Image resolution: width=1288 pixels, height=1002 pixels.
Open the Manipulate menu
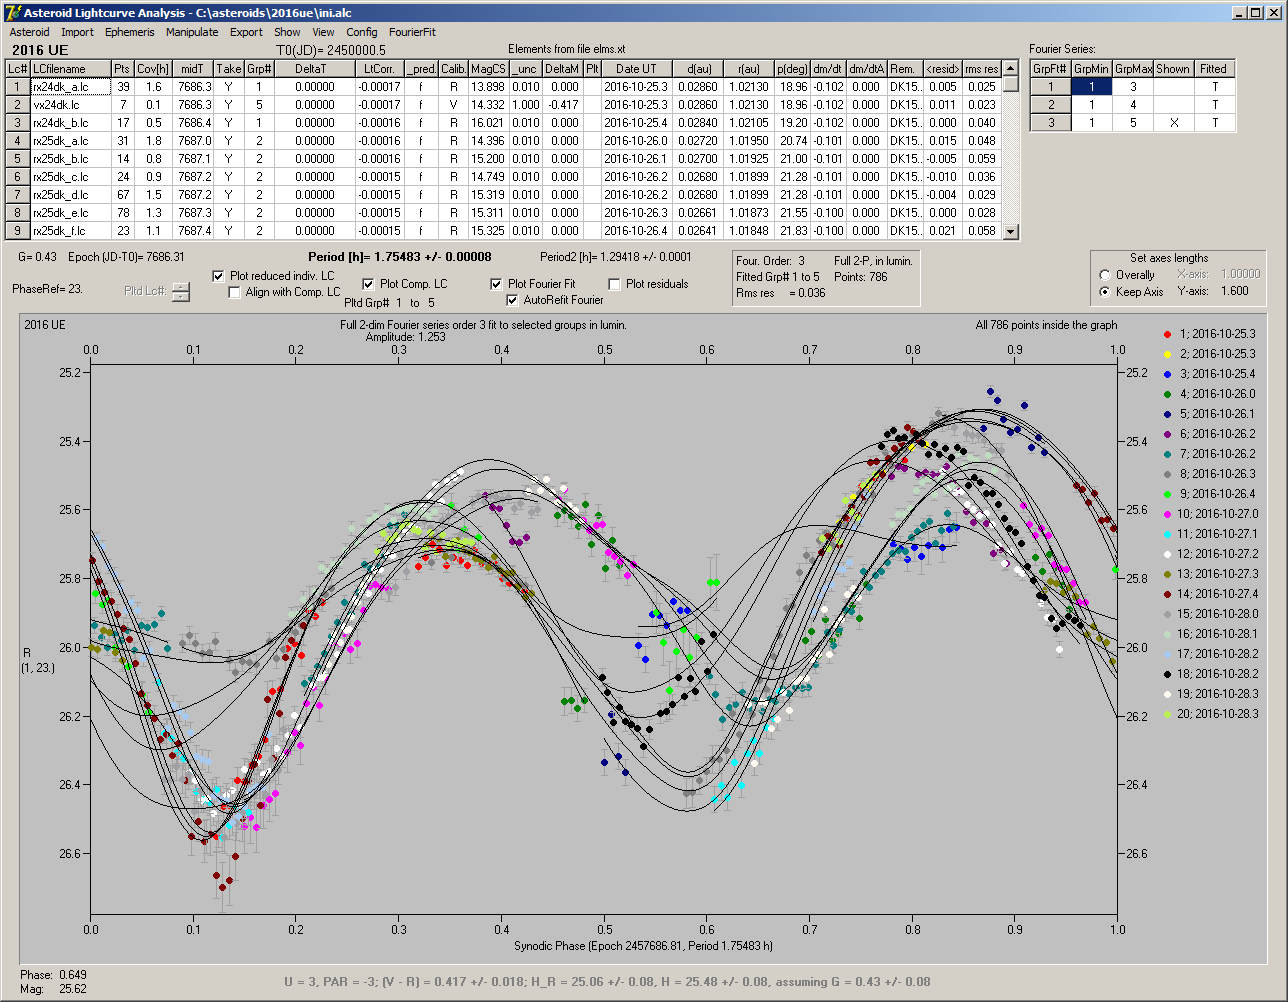pyautogui.click(x=192, y=32)
